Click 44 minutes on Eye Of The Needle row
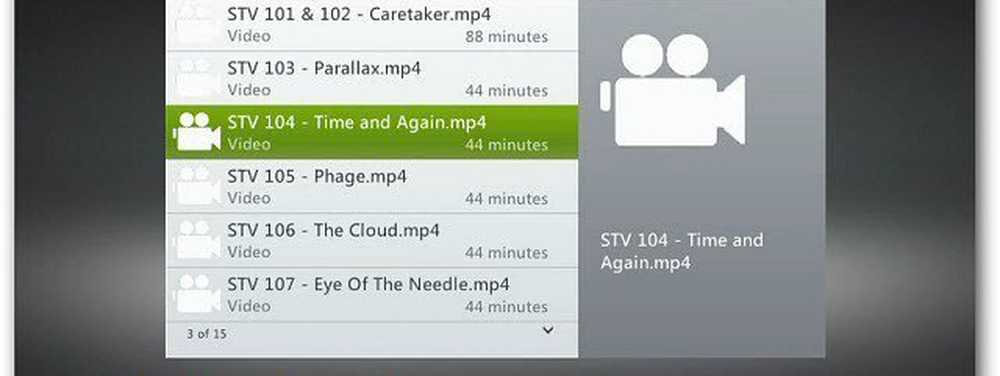The height and width of the screenshot is (376, 1000). coord(506,307)
